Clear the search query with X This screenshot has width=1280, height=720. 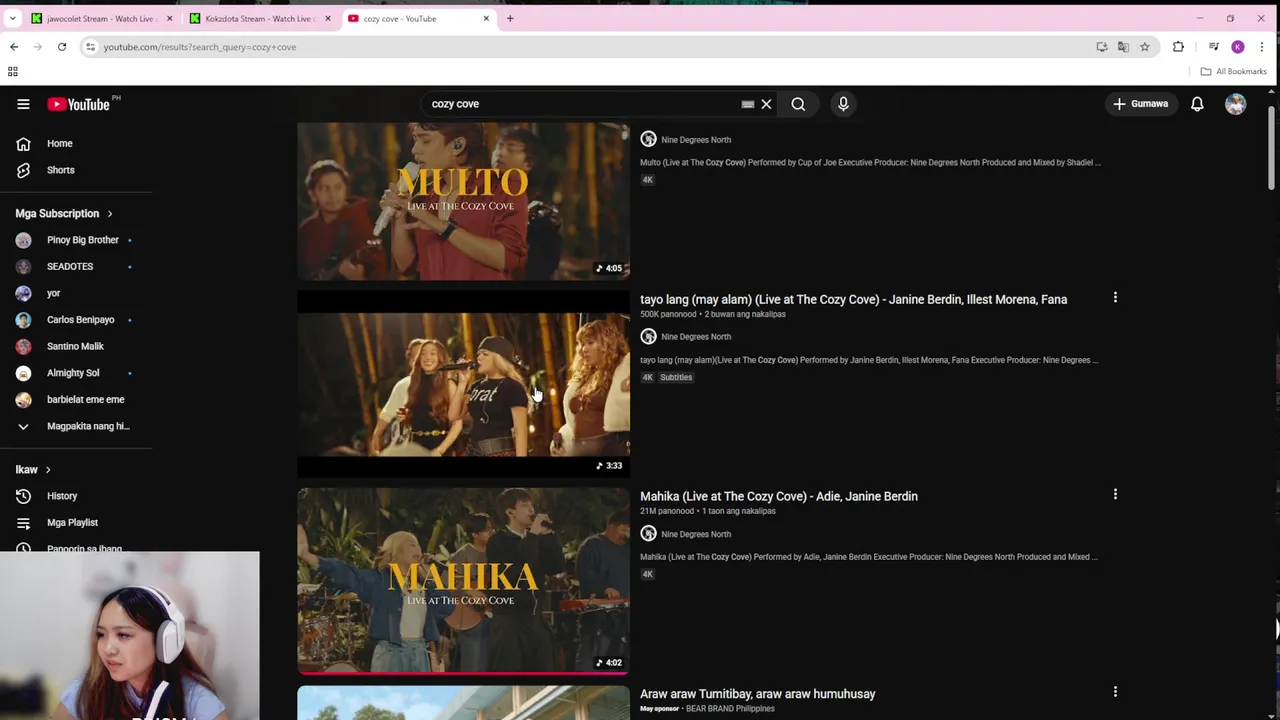pos(766,104)
